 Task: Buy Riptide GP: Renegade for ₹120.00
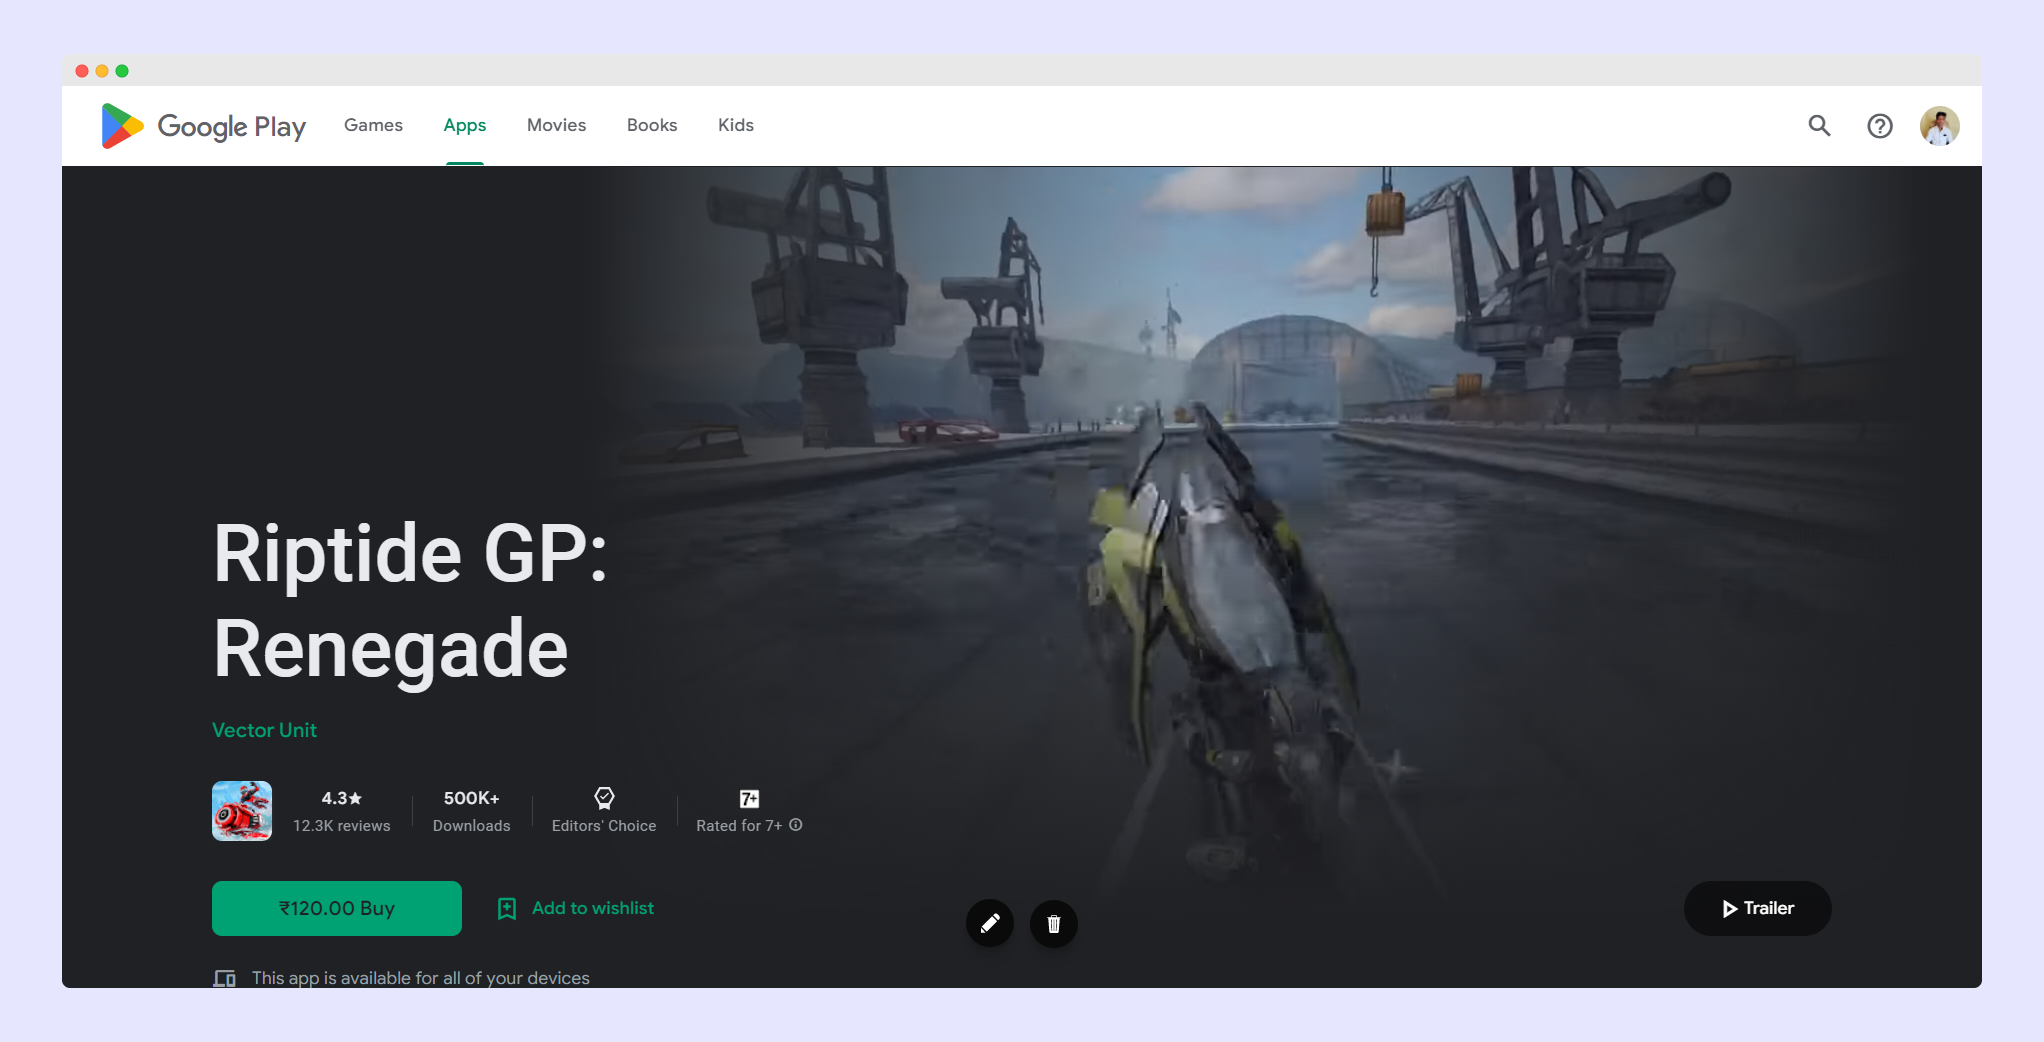click(x=336, y=908)
